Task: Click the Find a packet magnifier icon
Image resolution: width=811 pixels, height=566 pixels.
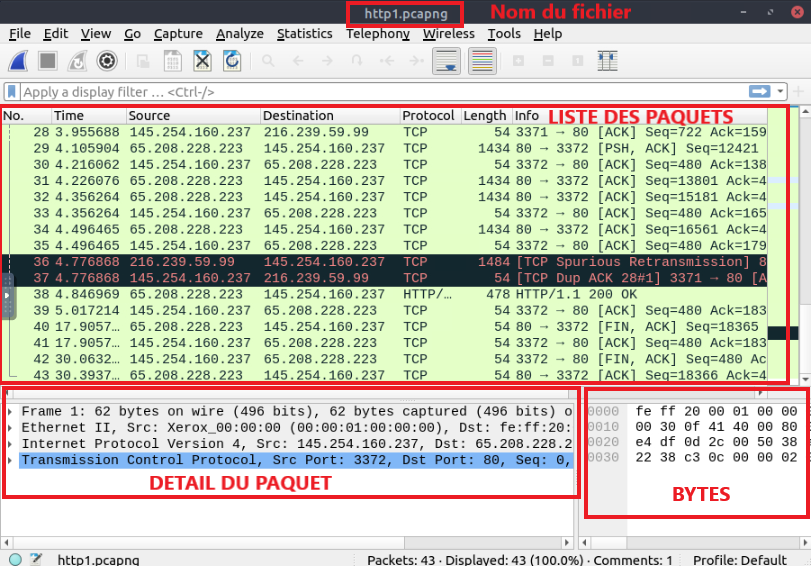Action: (x=268, y=61)
